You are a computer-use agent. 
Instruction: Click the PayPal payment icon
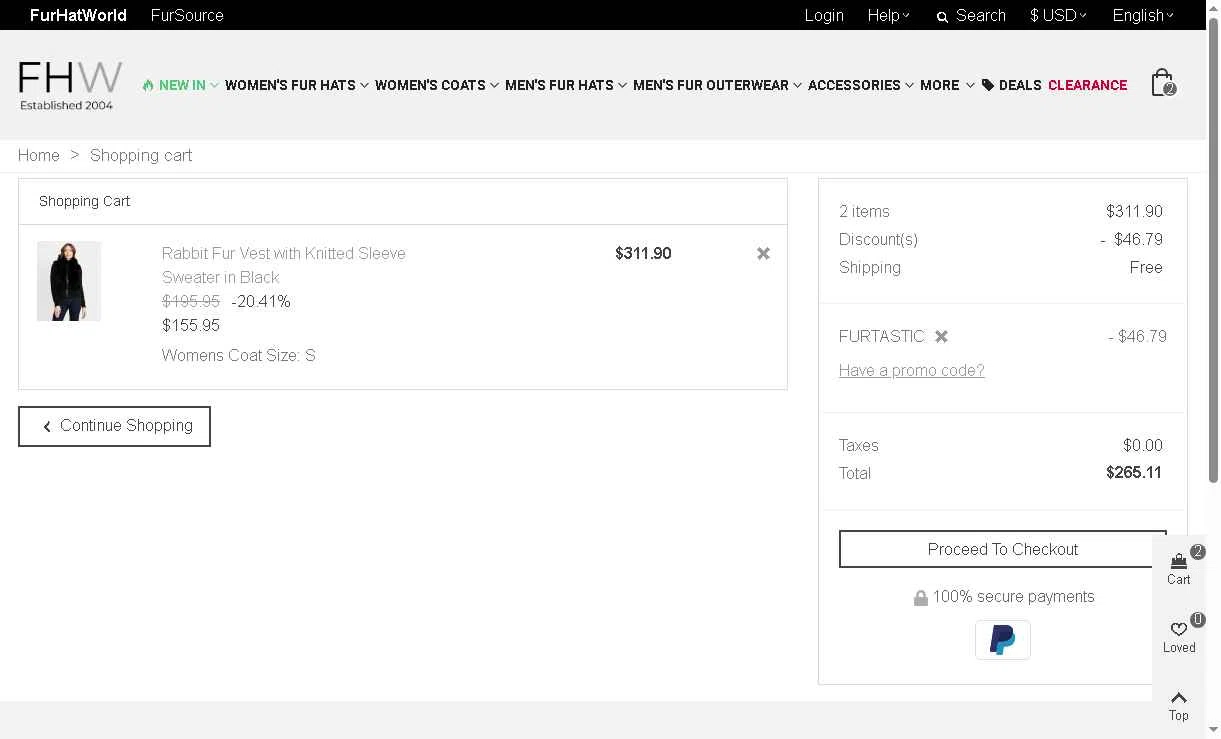pos(1003,640)
